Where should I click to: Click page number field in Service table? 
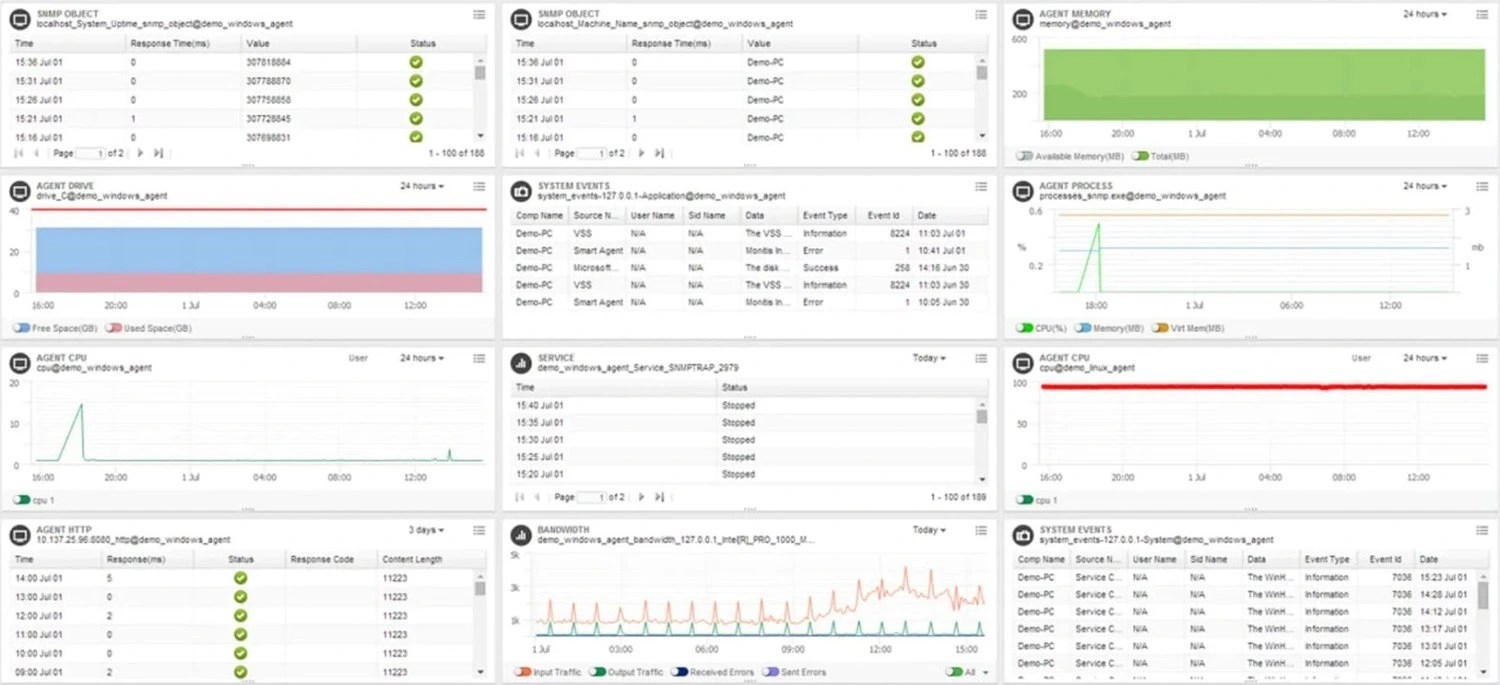[x=592, y=497]
